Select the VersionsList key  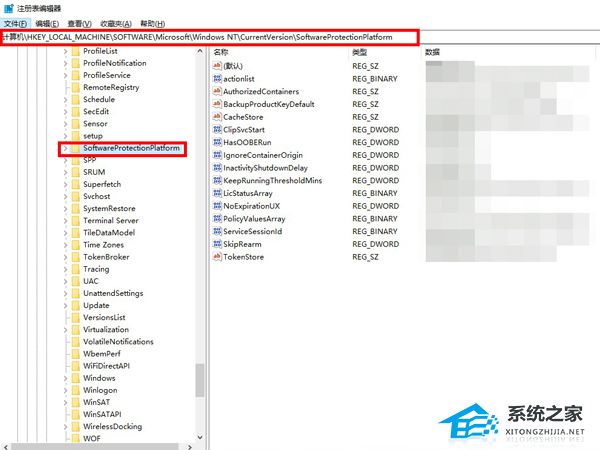pyautogui.click(x=104, y=318)
